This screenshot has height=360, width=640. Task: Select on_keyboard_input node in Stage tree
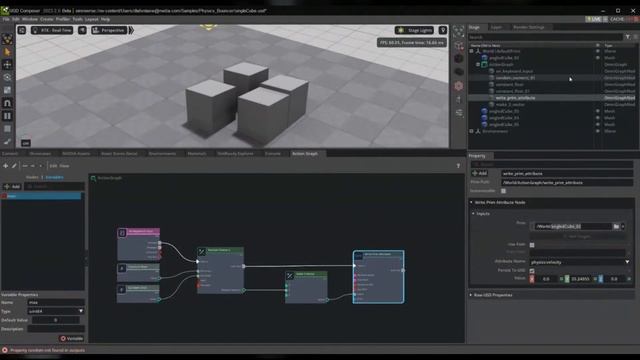514,71
